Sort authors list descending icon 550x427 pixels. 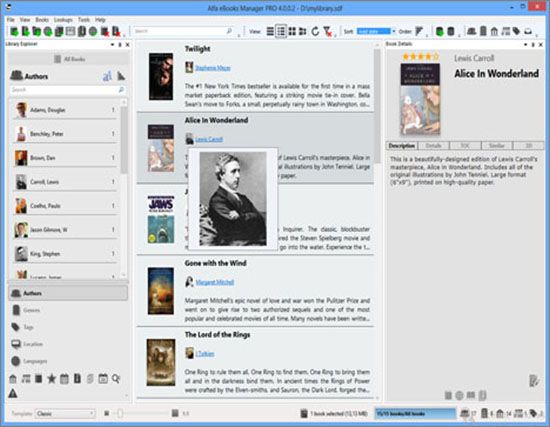tap(121, 76)
